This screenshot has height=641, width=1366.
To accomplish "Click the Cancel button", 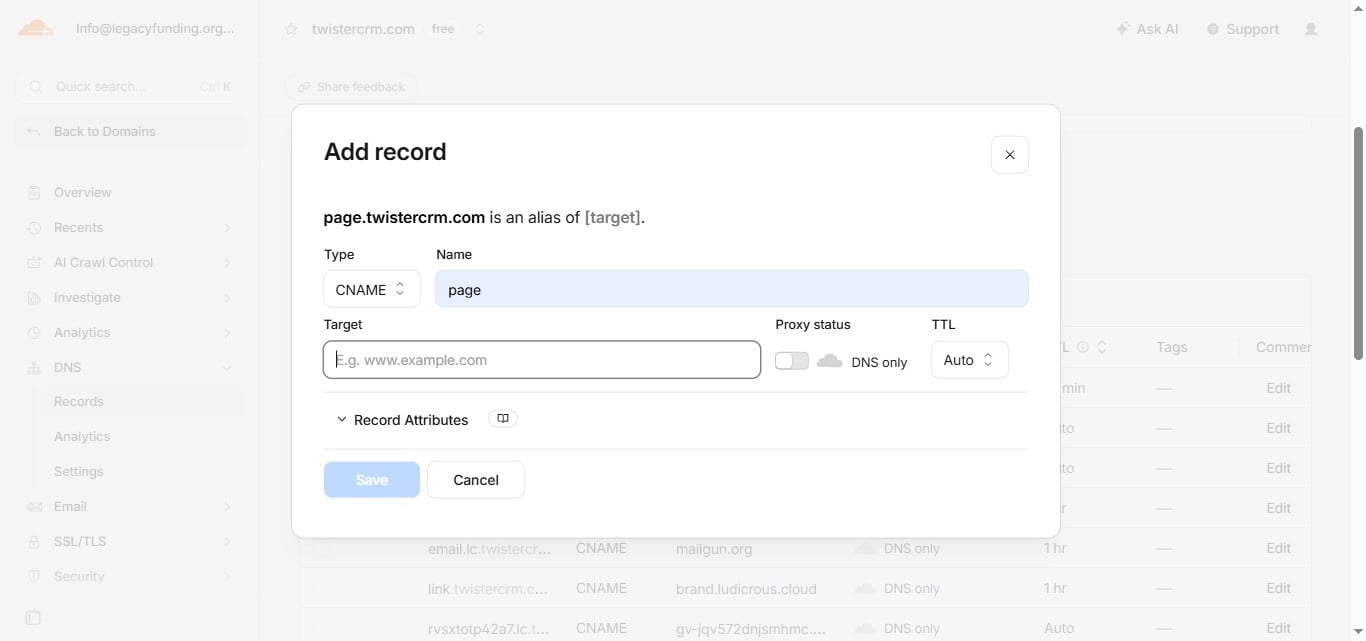I will [476, 480].
